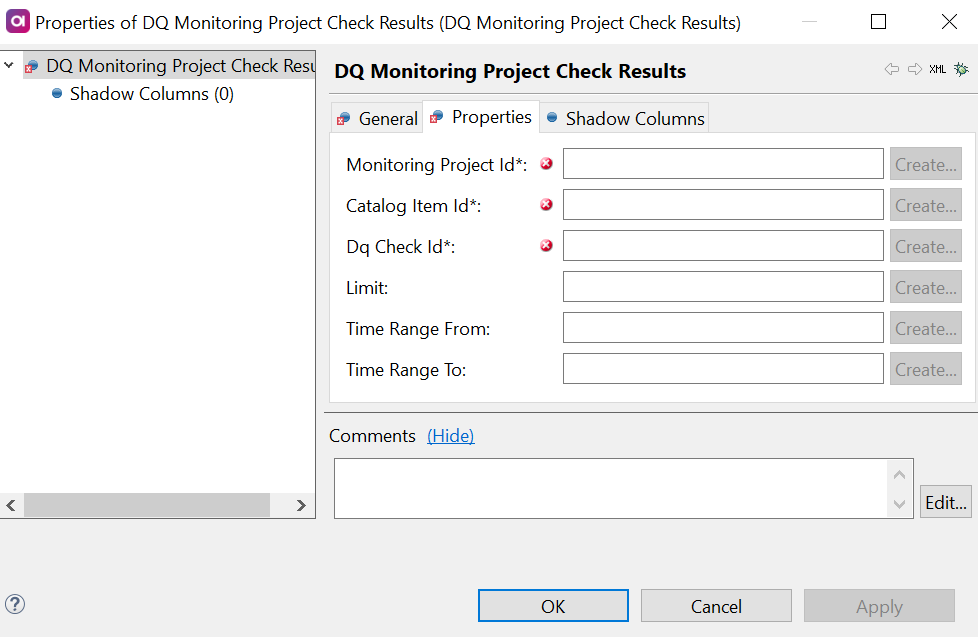978x637 pixels.
Task: Click the Hide comments link
Action: 450,436
